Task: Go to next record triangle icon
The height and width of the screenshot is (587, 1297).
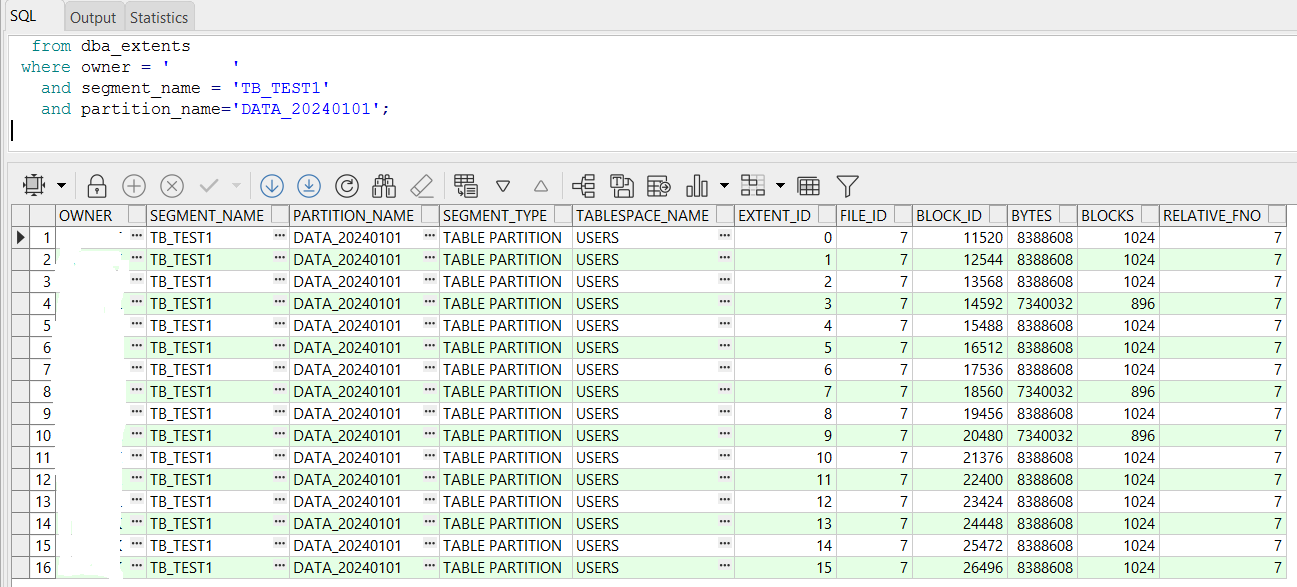Action: pos(503,186)
